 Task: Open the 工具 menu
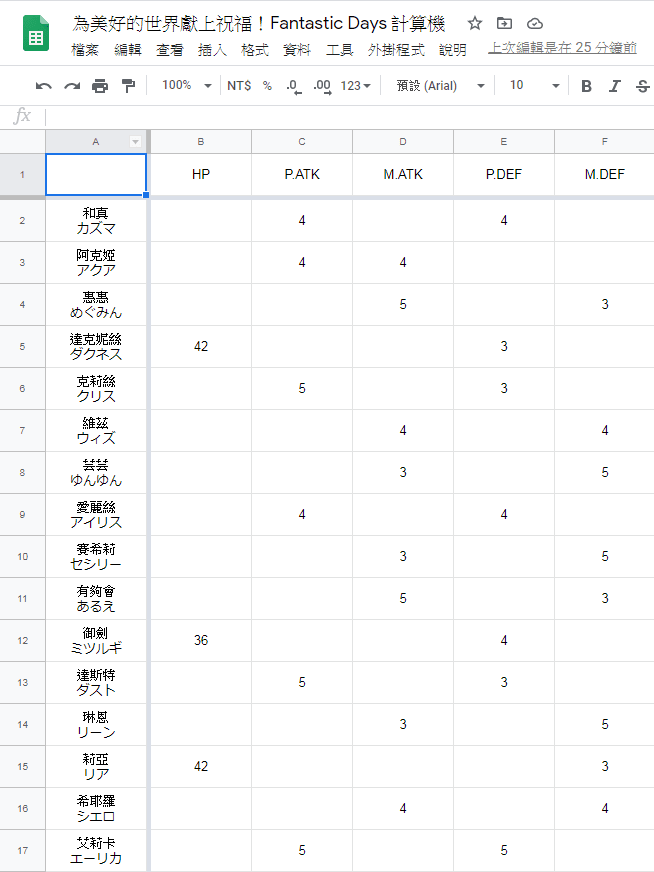(x=339, y=50)
